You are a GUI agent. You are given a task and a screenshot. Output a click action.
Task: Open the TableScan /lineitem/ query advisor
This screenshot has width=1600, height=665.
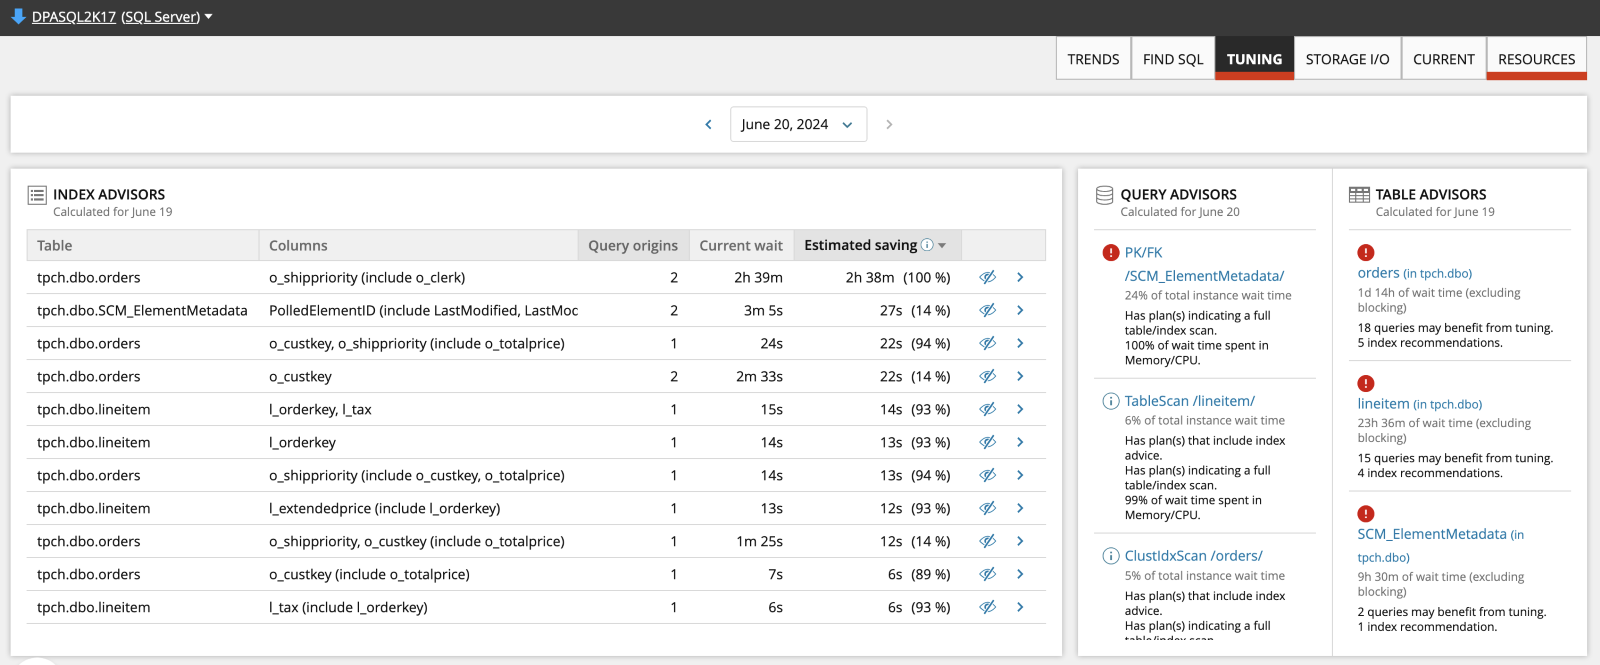tap(1189, 401)
